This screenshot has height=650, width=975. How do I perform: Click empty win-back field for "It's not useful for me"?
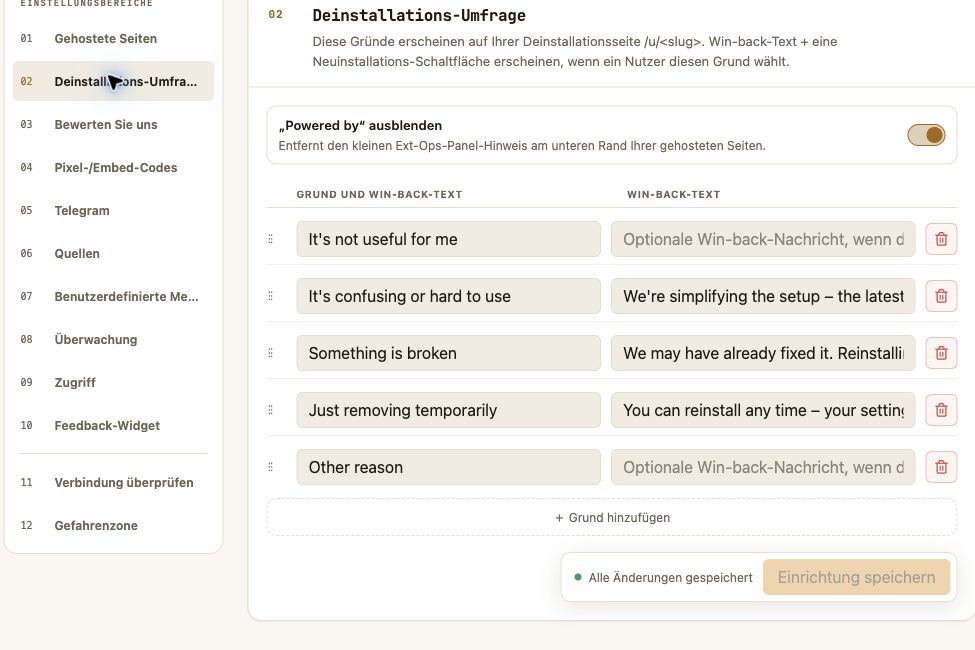[763, 239]
